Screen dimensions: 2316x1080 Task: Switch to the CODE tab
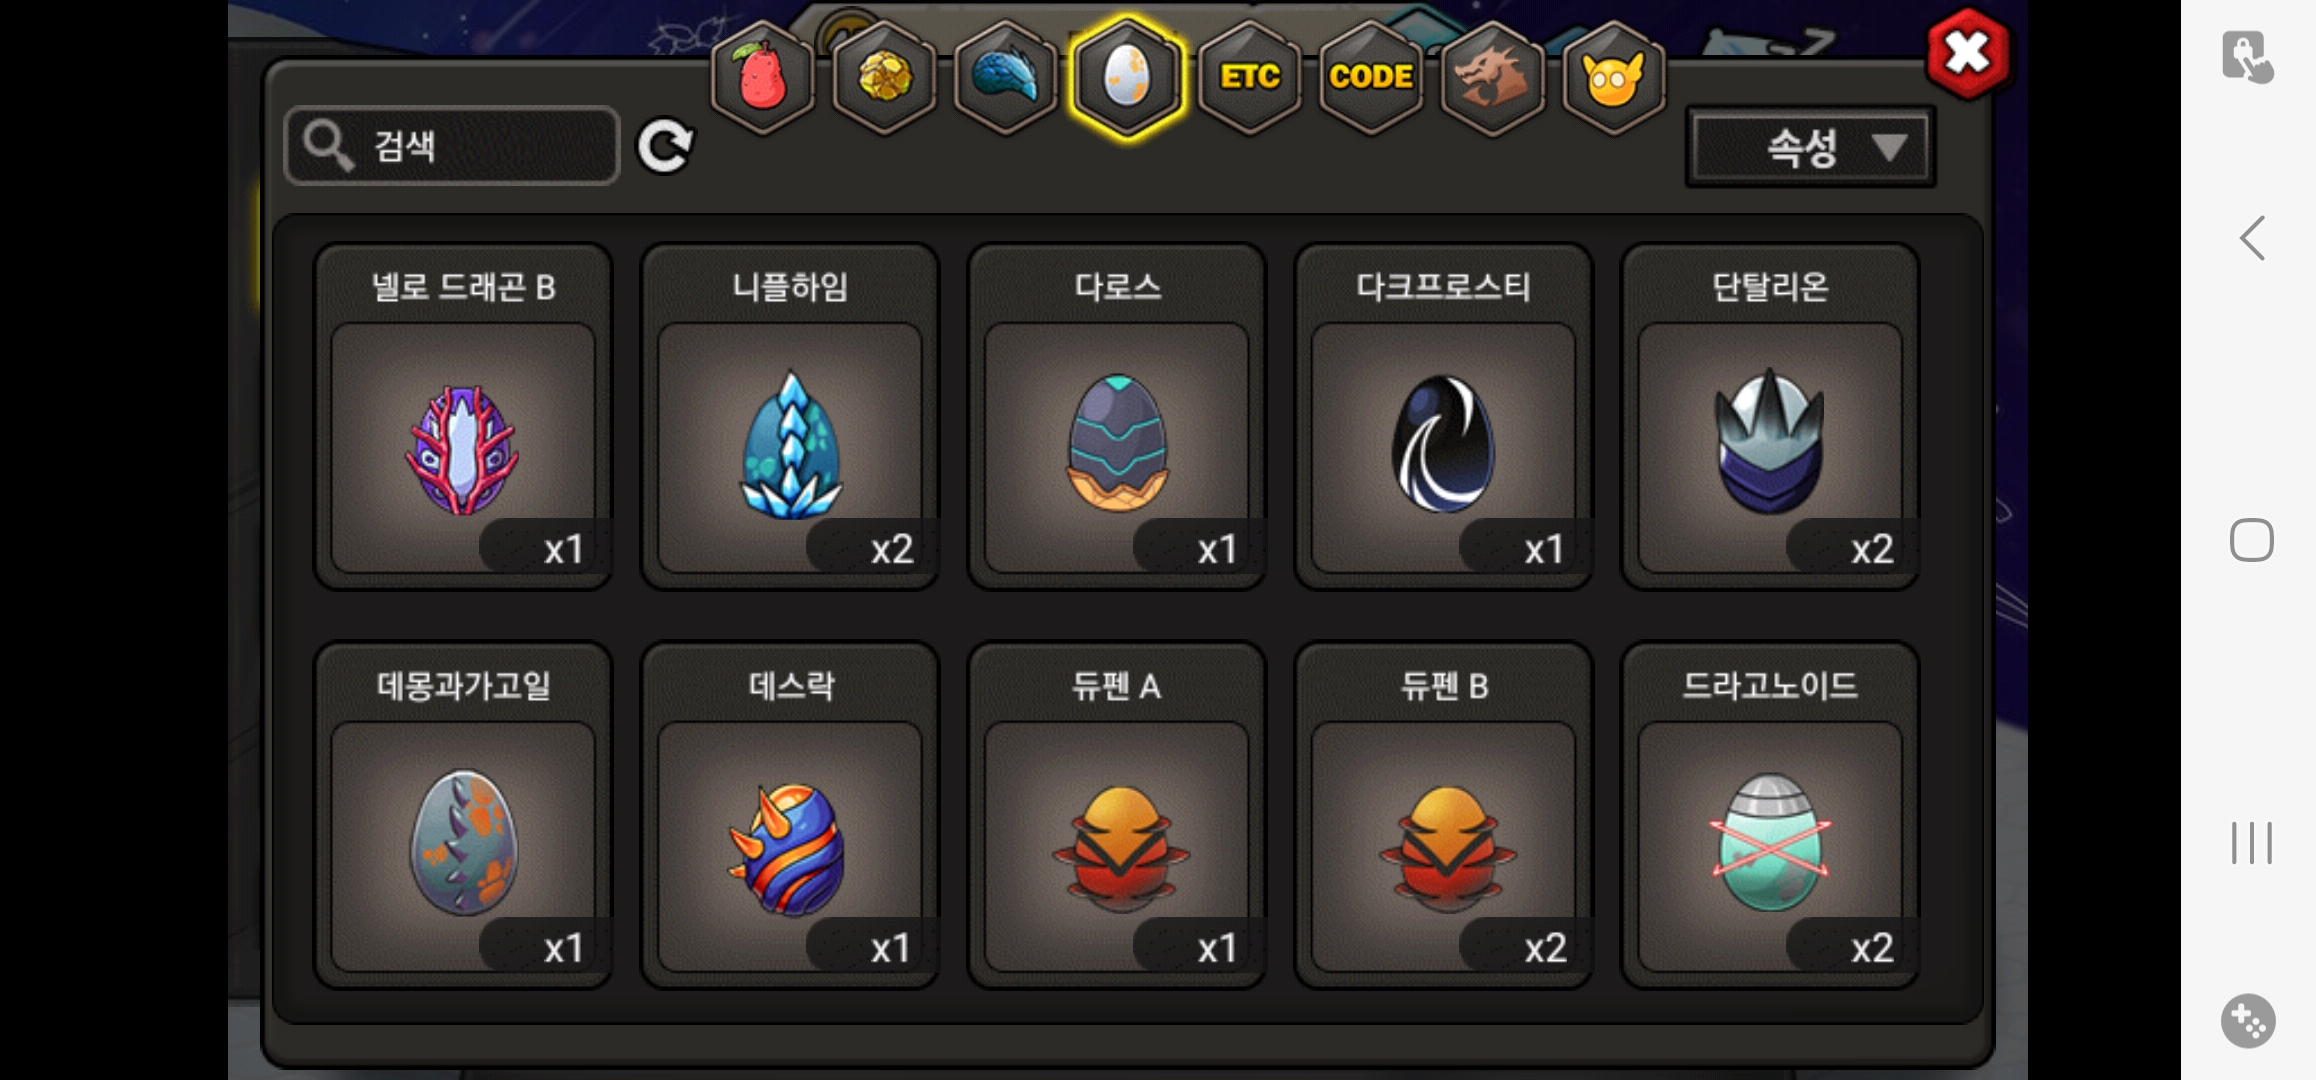[x=1371, y=77]
